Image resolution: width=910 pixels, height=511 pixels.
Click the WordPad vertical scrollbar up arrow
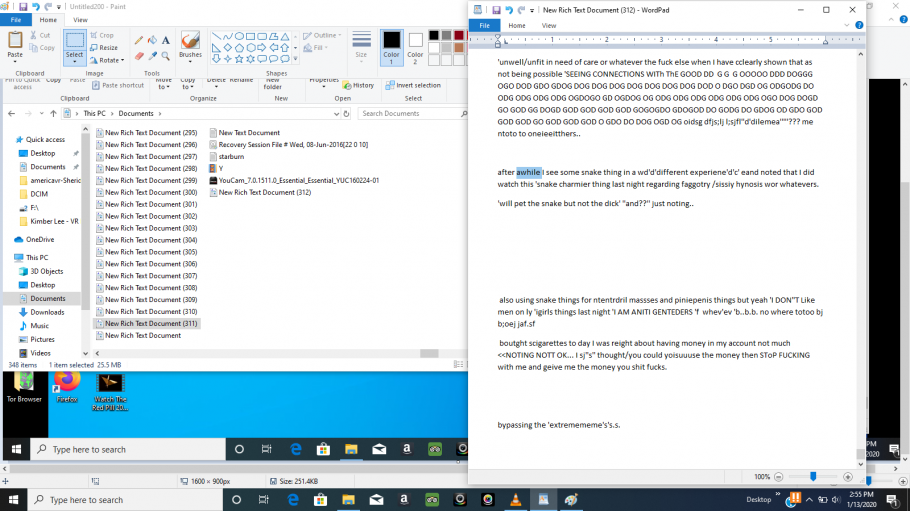tap(860, 54)
